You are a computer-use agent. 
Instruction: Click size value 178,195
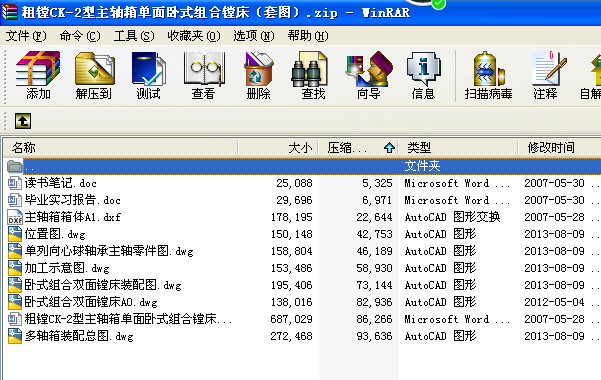click(x=292, y=217)
